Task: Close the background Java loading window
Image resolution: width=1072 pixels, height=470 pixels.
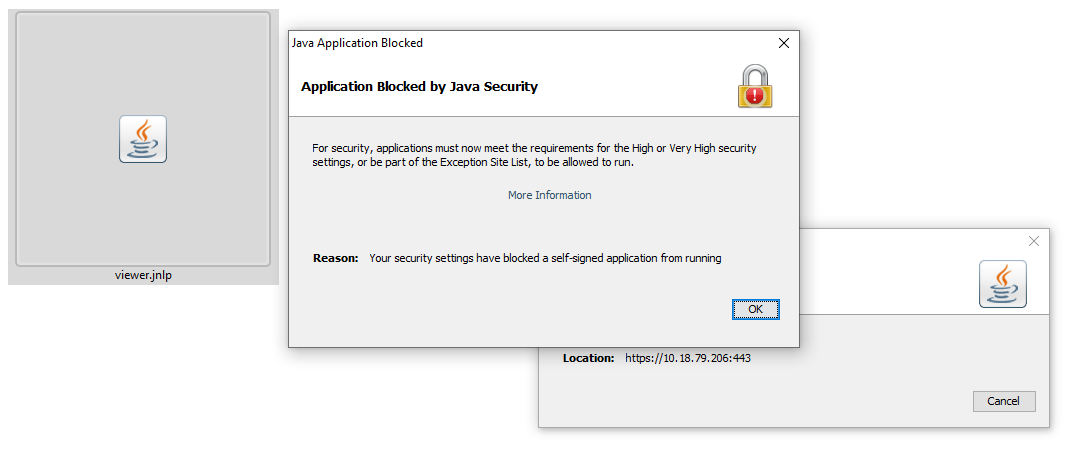Action: 1034,241
